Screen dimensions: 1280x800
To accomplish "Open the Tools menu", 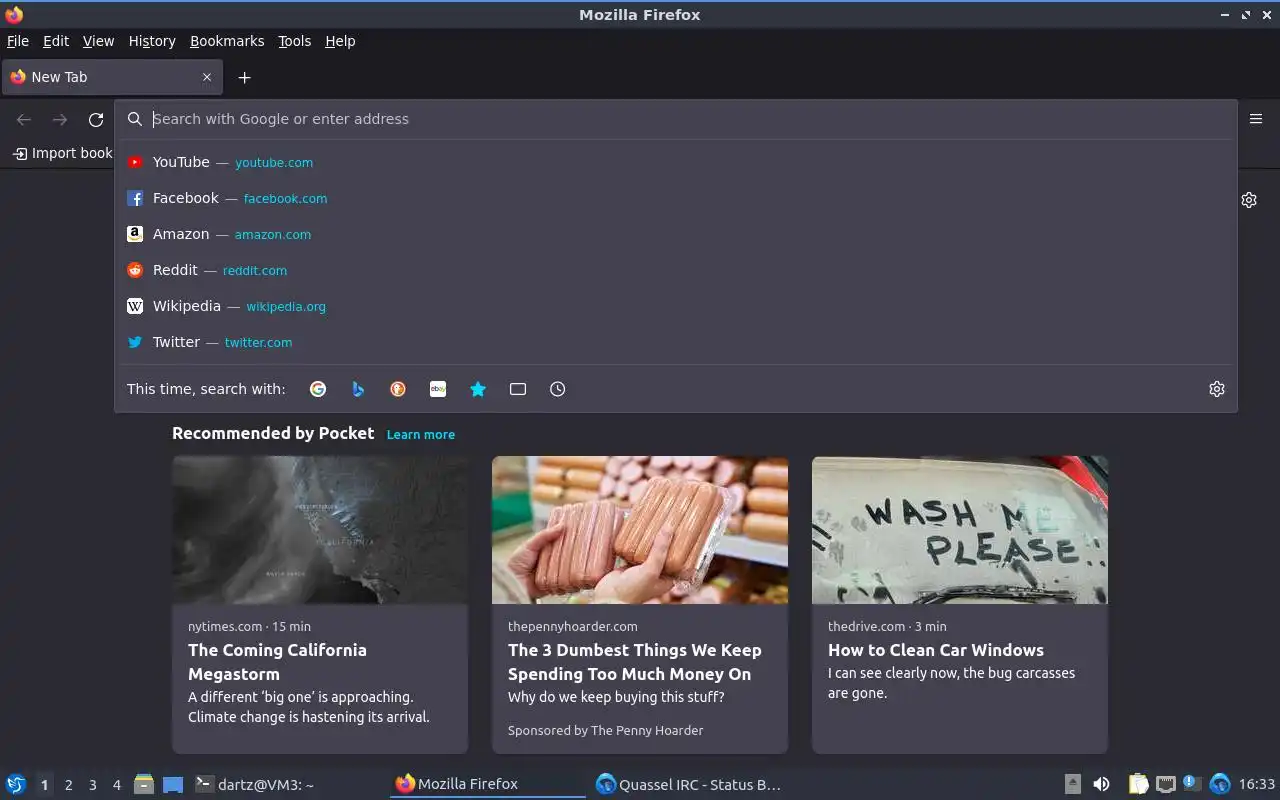I will coord(295,41).
